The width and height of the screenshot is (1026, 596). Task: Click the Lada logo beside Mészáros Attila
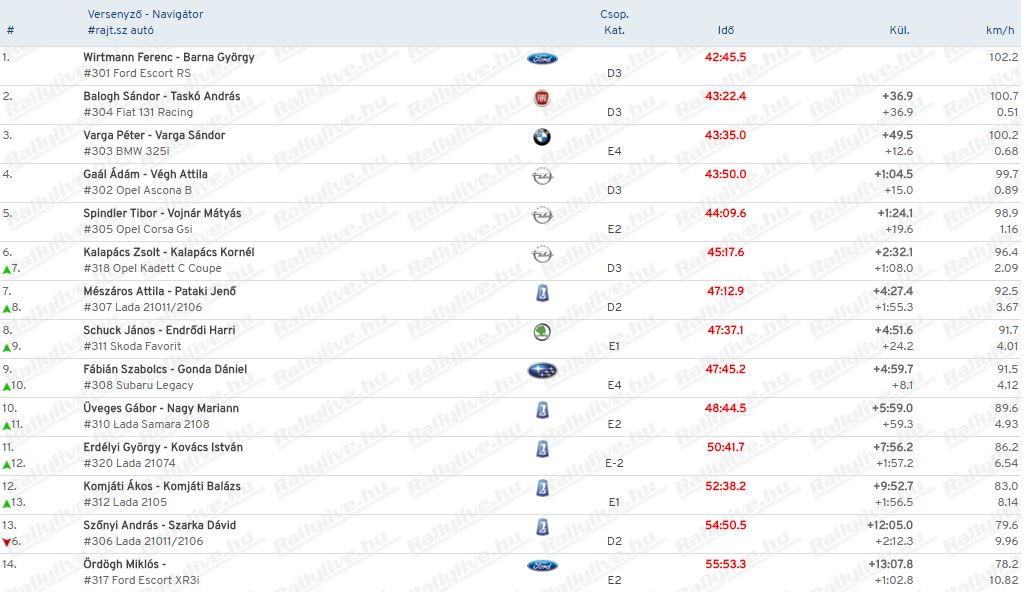coord(542,293)
